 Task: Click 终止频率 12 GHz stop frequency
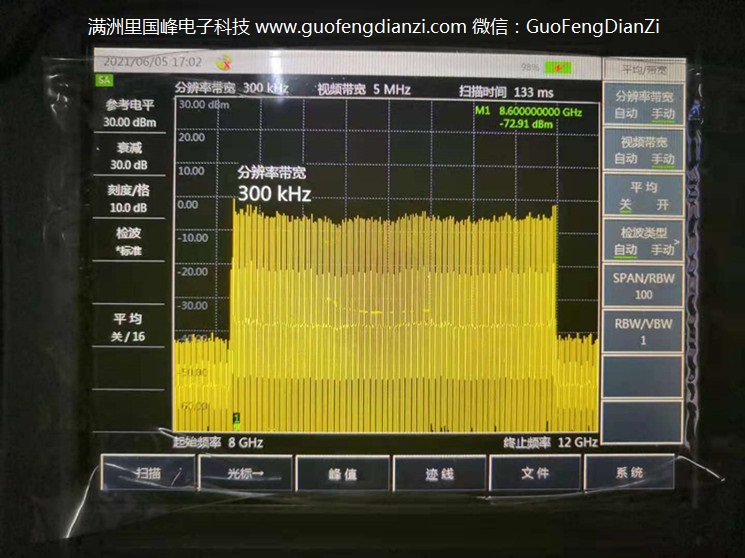(550, 443)
